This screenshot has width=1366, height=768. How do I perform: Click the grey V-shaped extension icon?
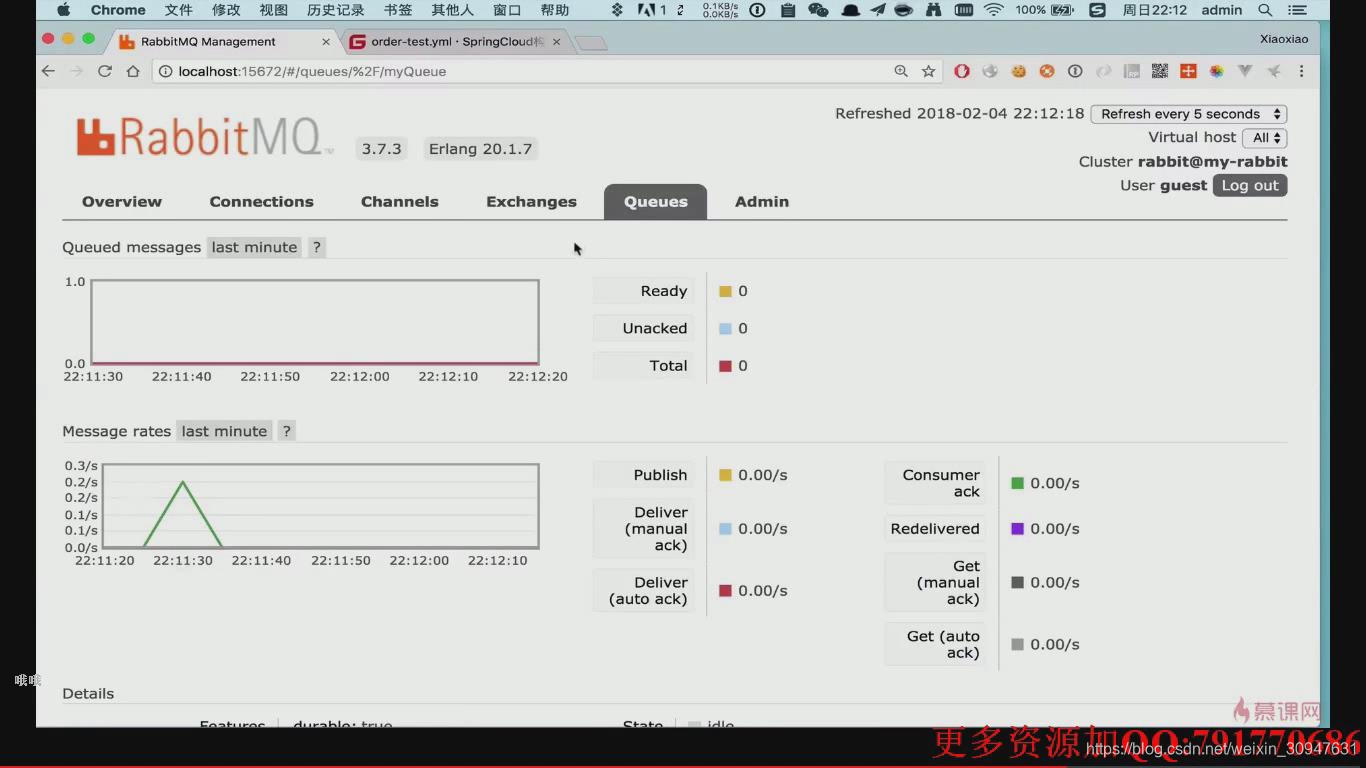pyautogui.click(x=1245, y=71)
